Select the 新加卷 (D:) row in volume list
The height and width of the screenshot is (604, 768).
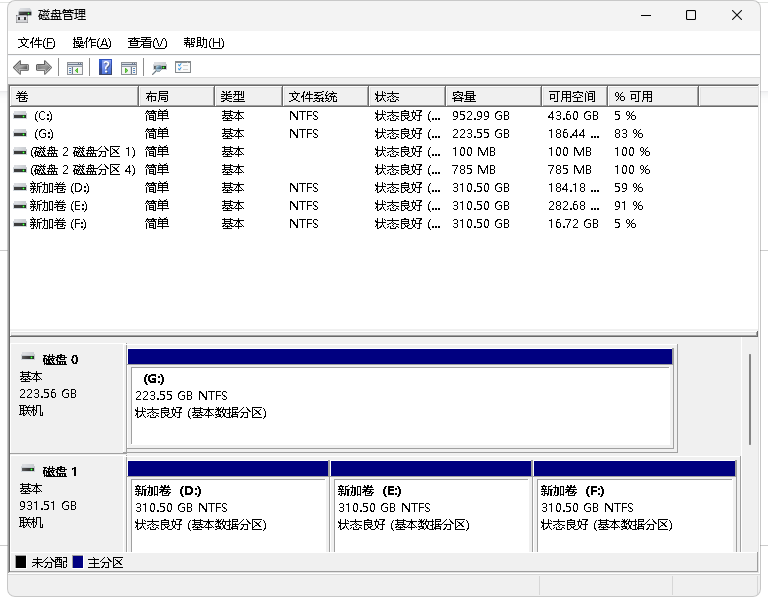60,188
